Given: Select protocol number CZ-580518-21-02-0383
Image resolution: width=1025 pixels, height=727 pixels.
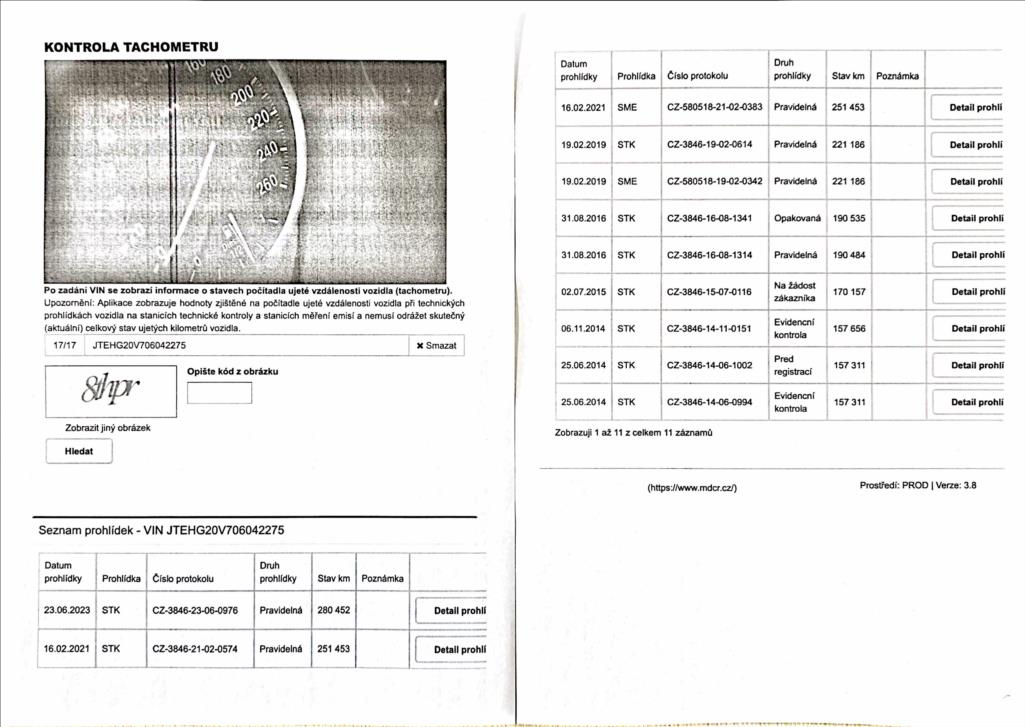Looking at the screenshot, I should coord(714,107).
